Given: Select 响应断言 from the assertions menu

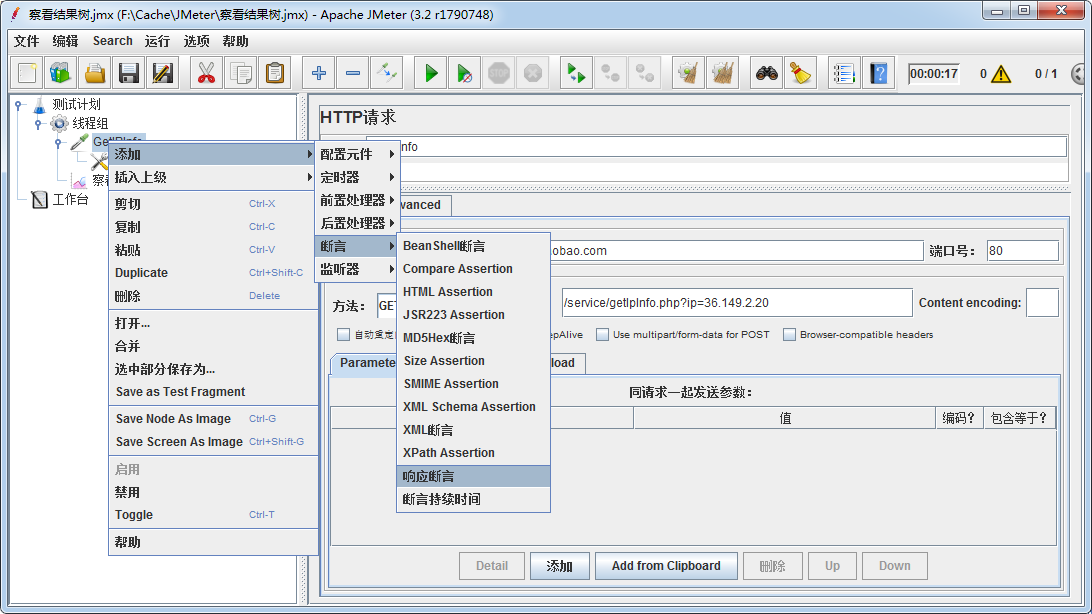Looking at the screenshot, I should 474,476.
